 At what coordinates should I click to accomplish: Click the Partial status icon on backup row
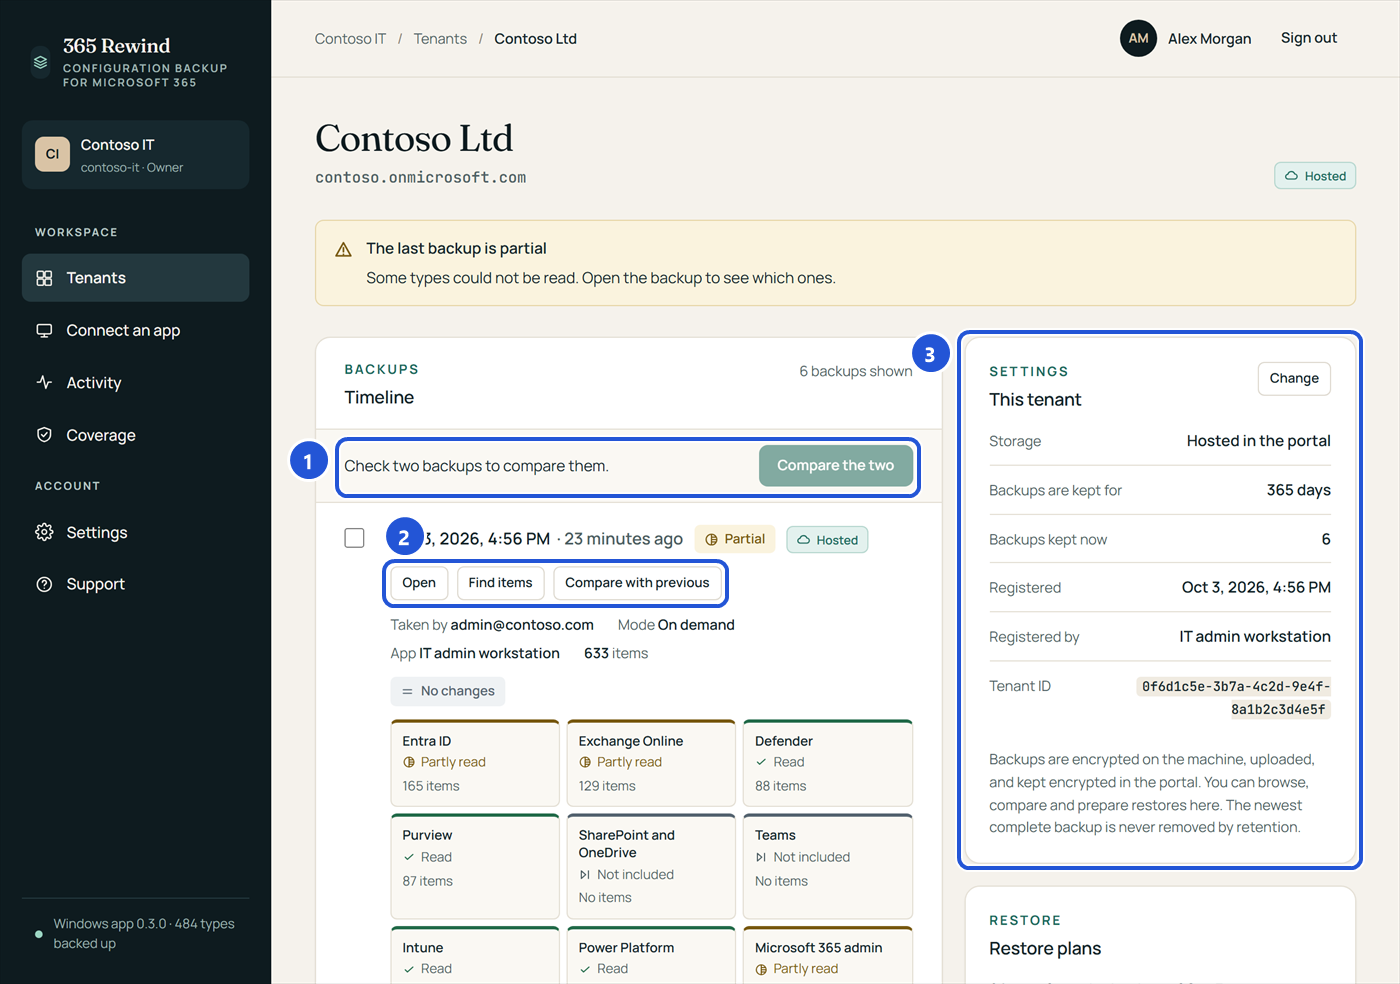coord(712,540)
